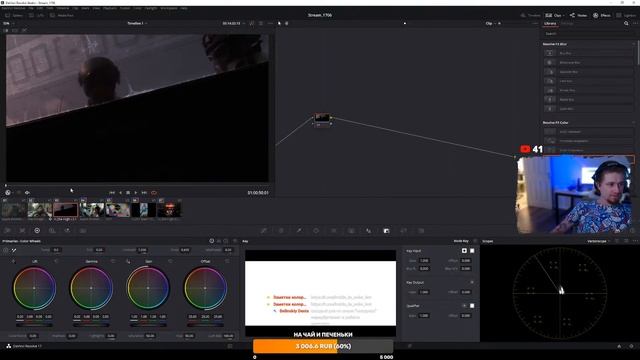Open the Gallery panel
Image resolution: width=640 pixels, height=360 pixels.
[14, 15]
